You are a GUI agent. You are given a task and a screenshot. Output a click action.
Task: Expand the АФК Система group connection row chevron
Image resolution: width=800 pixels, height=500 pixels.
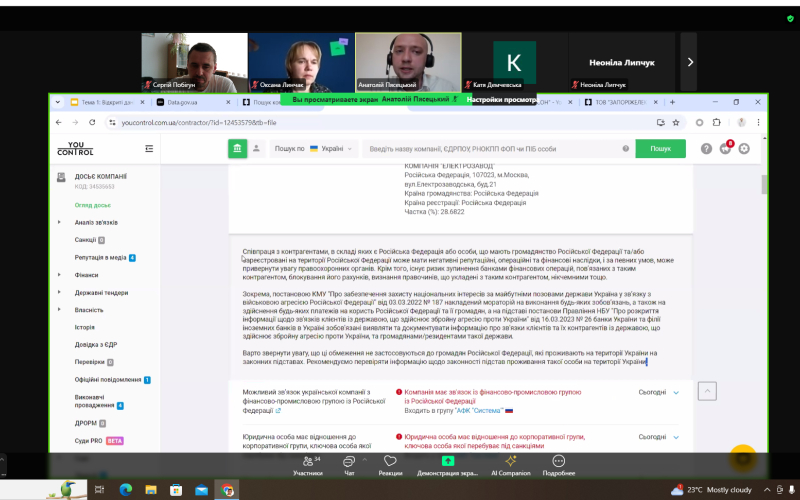676,393
